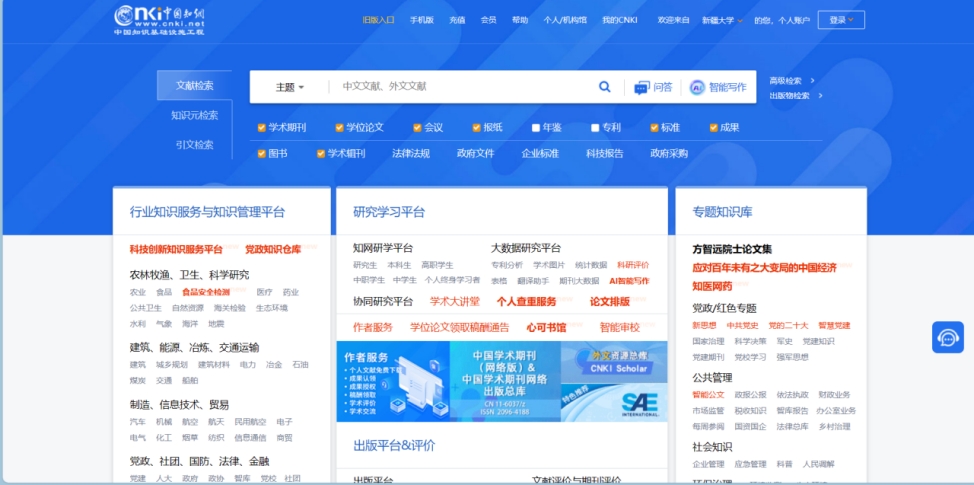974x485 pixels.
Task: Toggle the 学术期刊 checkbox
Action: [x=262, y=128]
